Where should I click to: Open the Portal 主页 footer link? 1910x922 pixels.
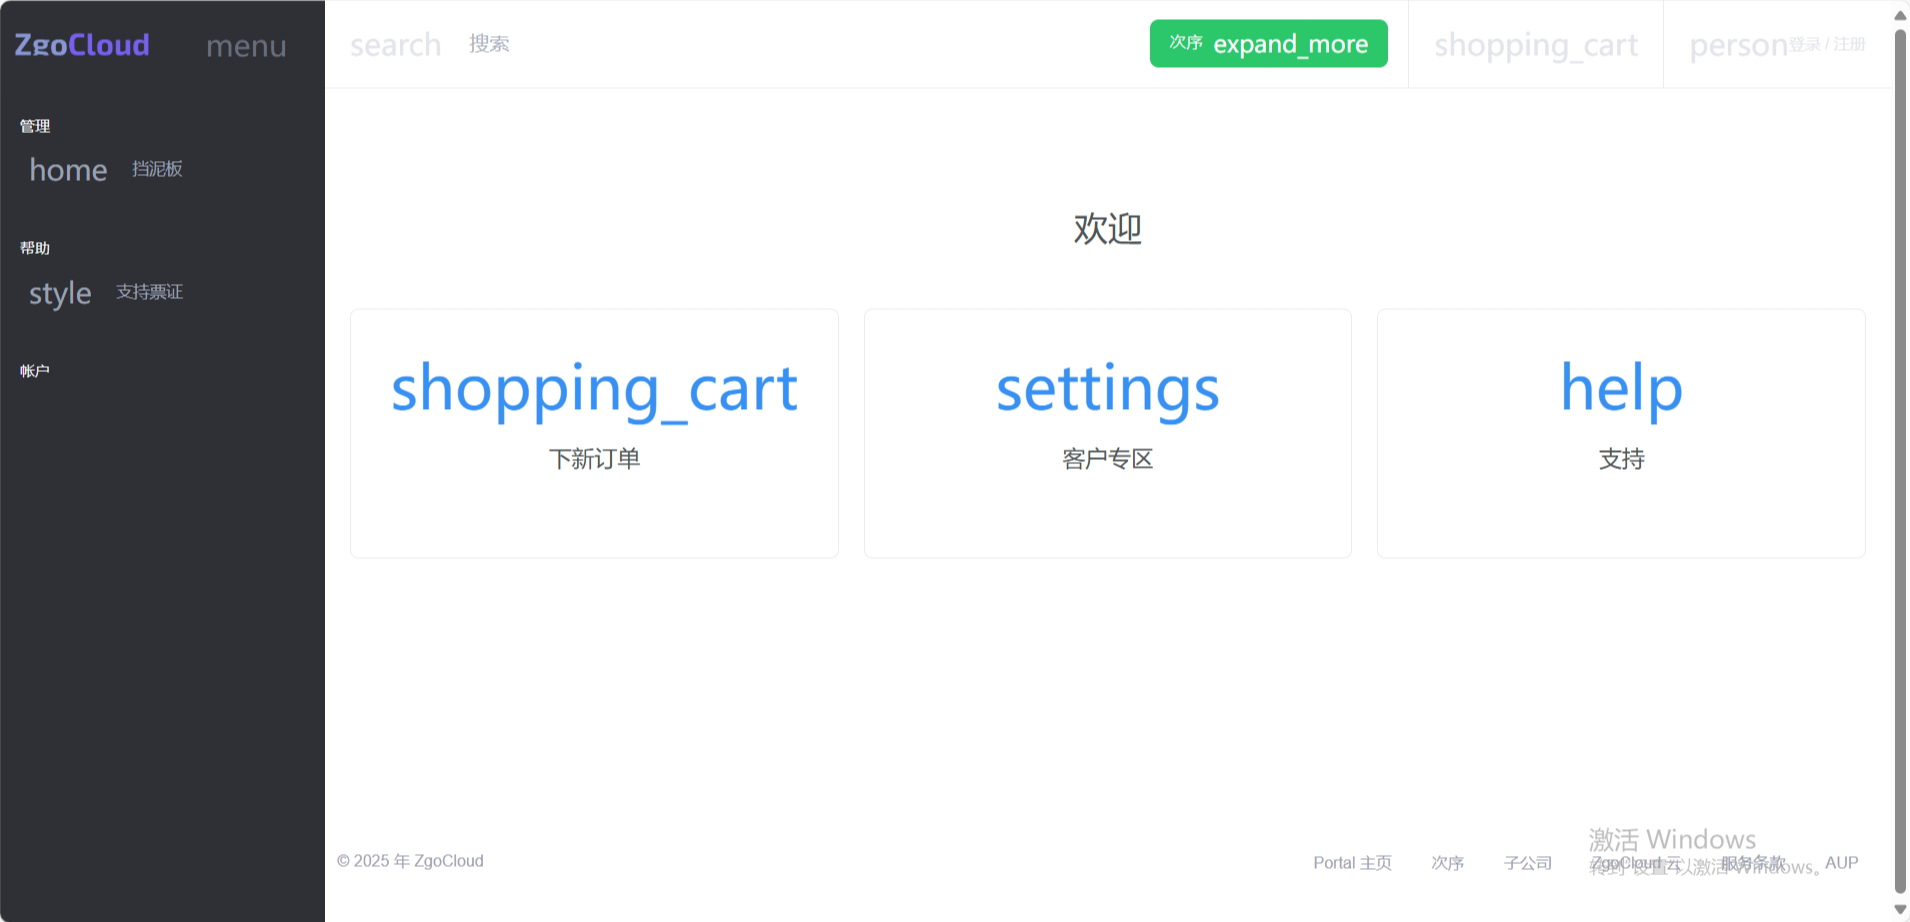point(1352,863)
